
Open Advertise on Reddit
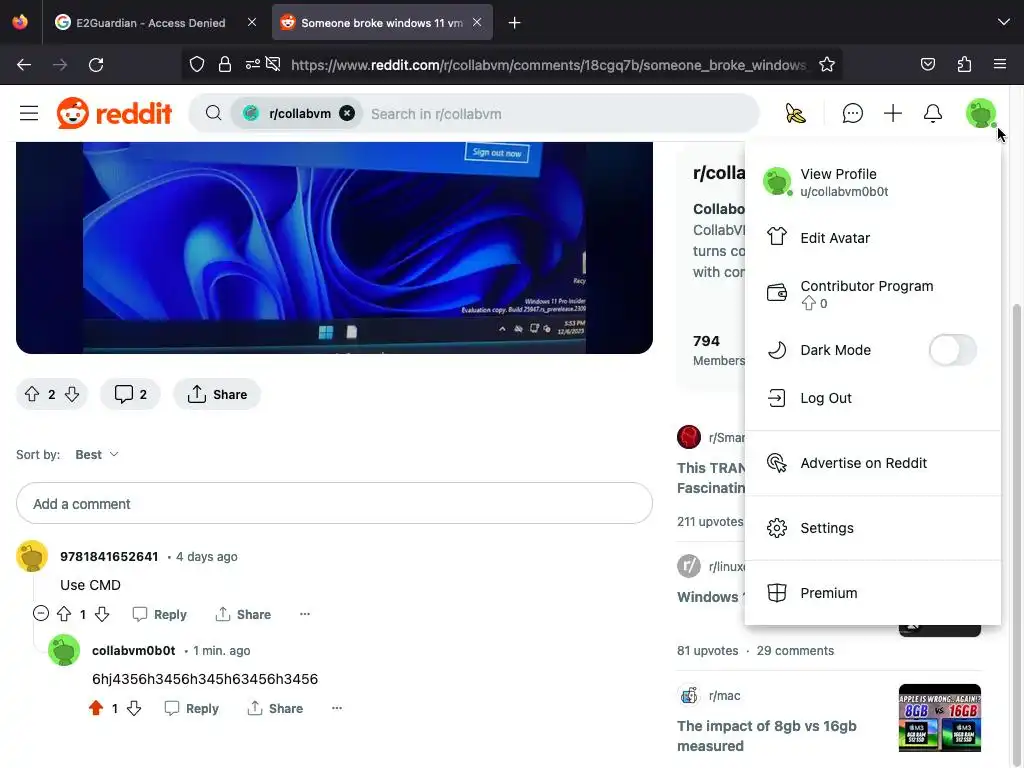point(872,463)
